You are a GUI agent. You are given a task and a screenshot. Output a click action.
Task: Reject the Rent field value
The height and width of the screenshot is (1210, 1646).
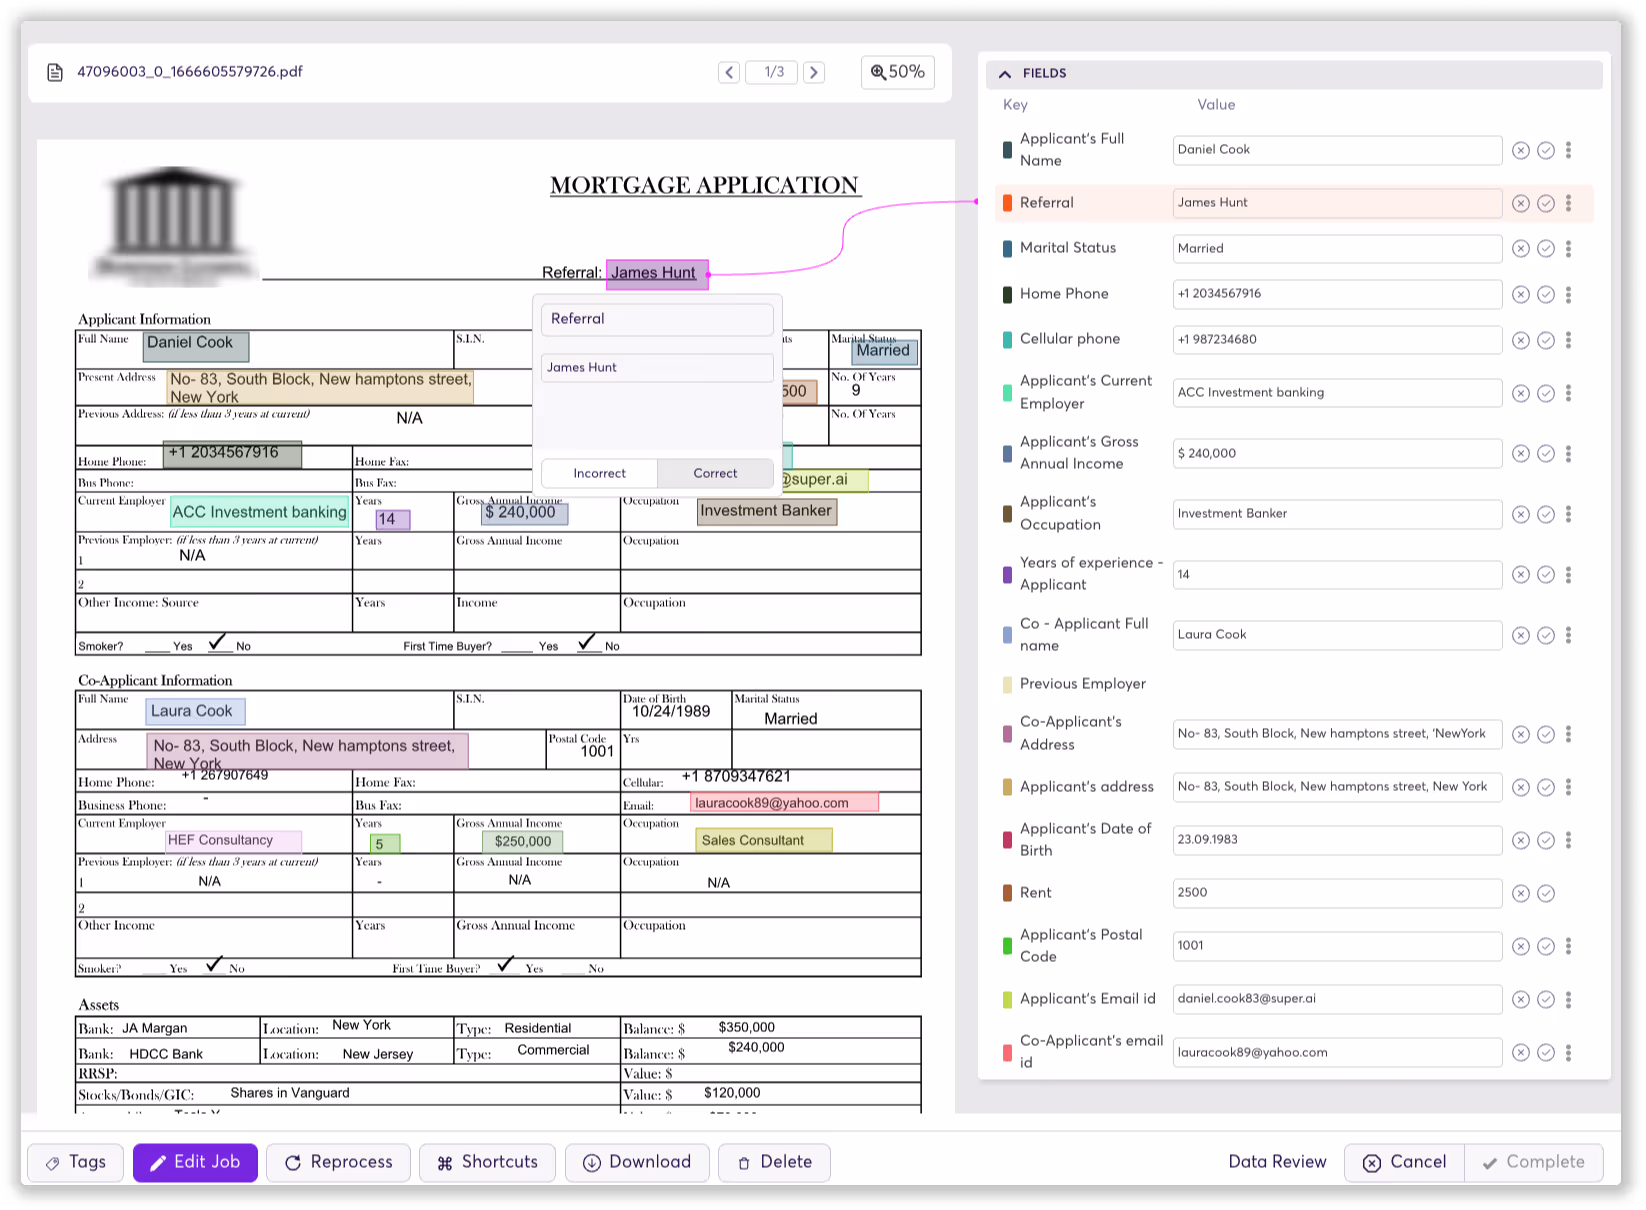(x=1521, y=893)
